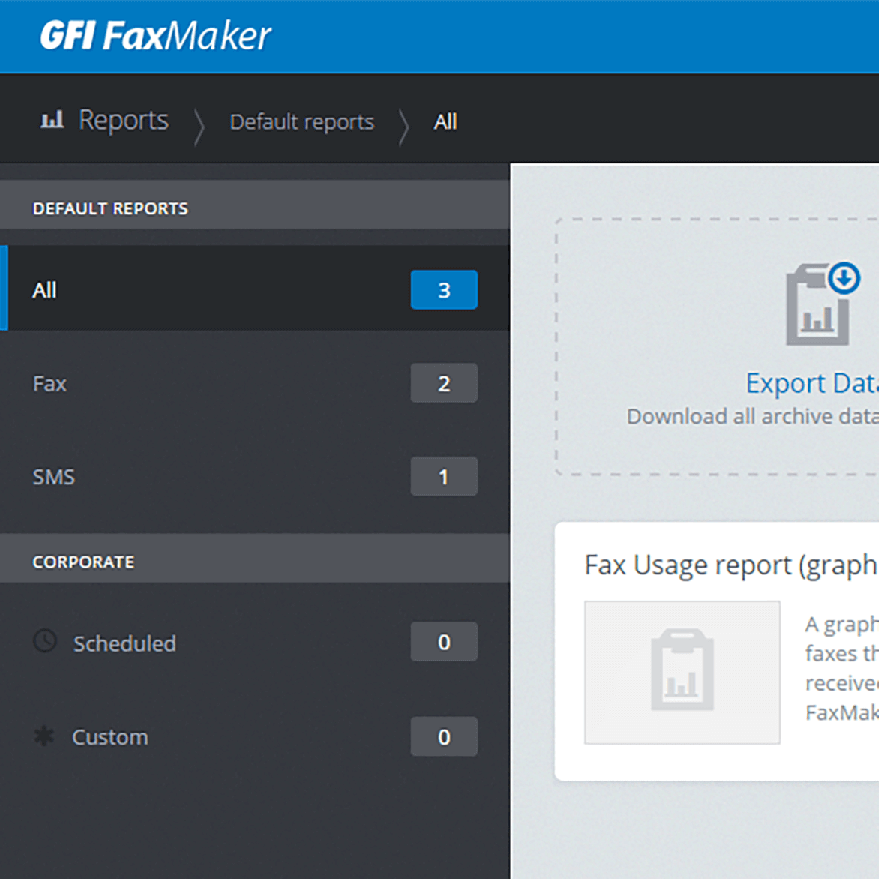Toggle the count badge beside Fax
The width and height of the screenshot is (879, 879).
tap(444, 383)
